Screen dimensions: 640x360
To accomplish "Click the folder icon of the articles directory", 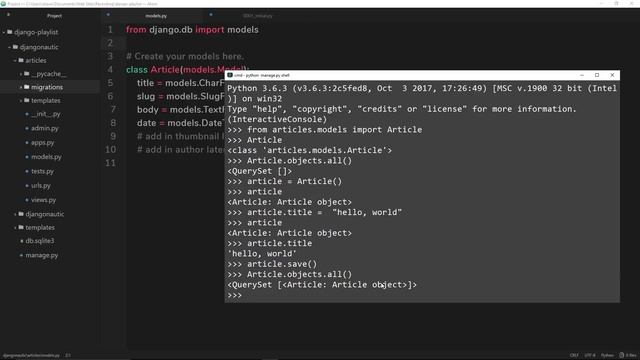I will pos(21,60).
